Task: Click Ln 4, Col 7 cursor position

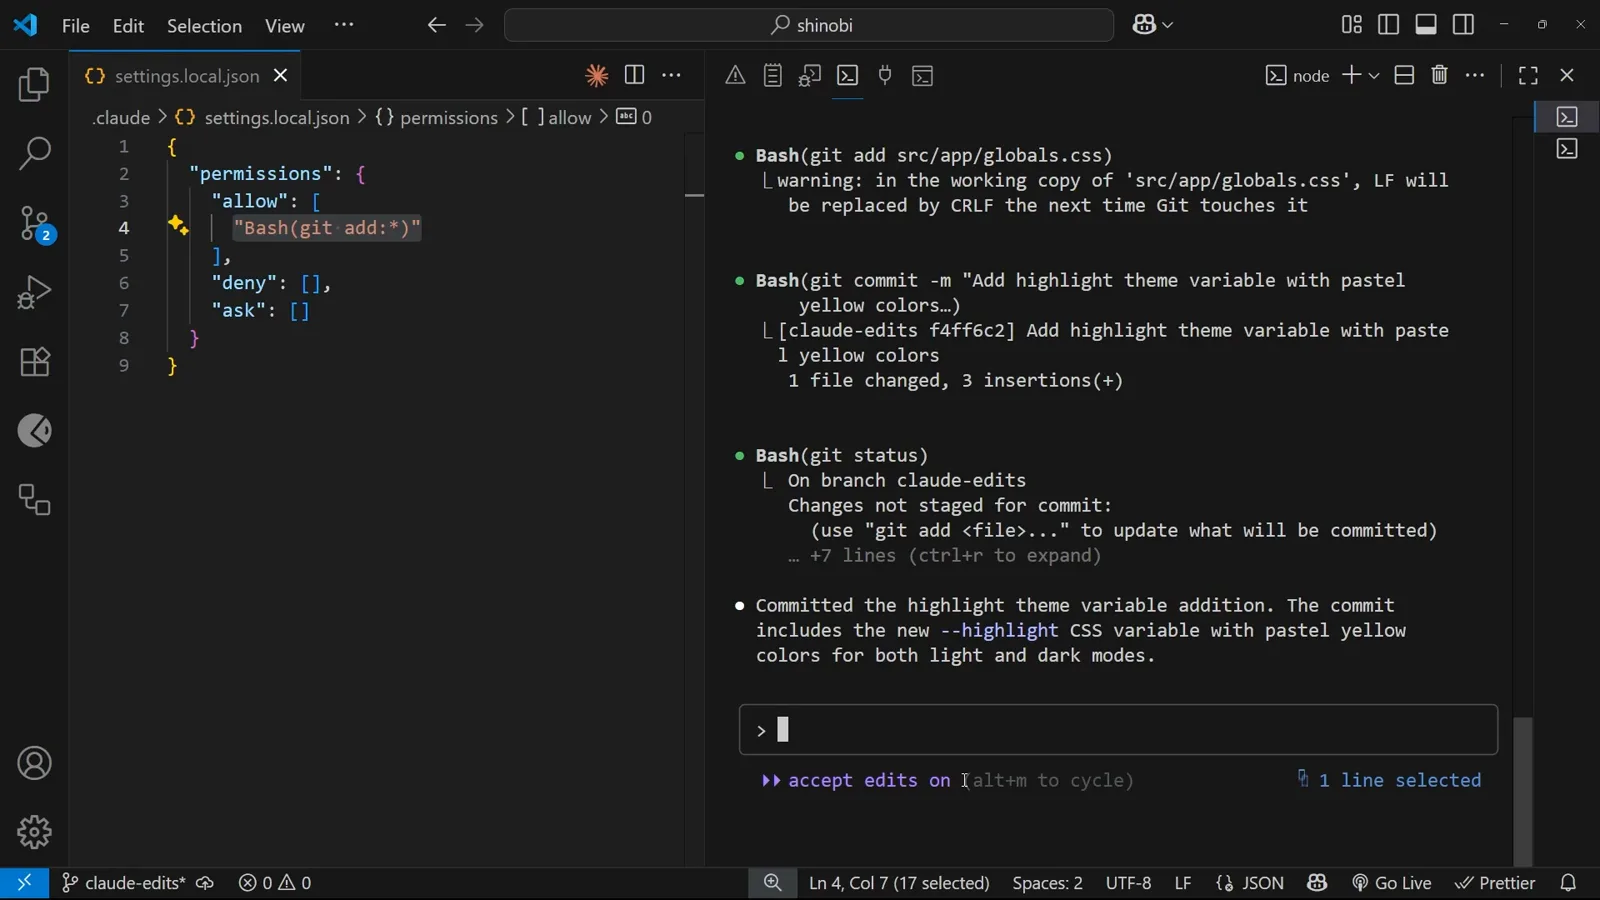Action: tap(899, 884)
